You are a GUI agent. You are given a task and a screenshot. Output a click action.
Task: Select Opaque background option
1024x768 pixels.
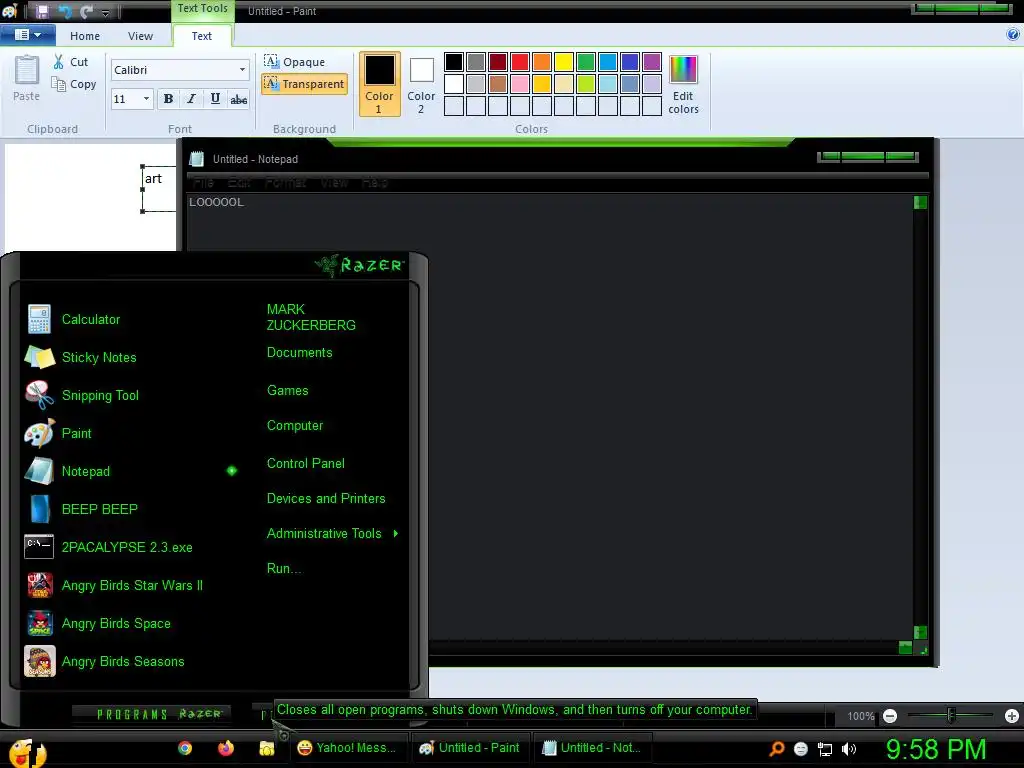295,61
